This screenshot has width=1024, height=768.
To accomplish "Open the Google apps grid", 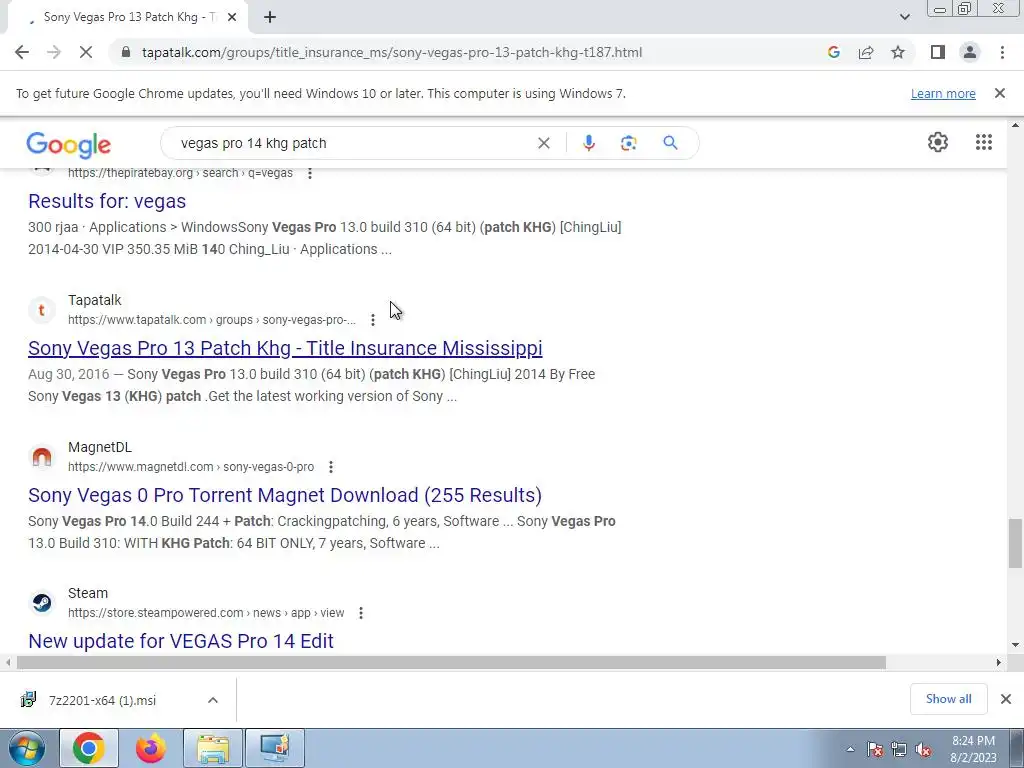I will click(x=984, y=142).
